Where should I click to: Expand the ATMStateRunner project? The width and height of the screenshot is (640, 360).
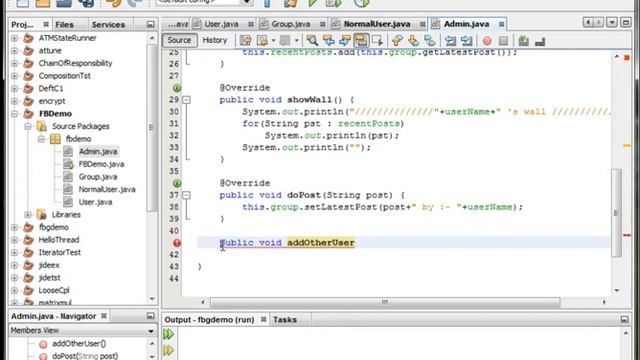click(x=14, y=38)
